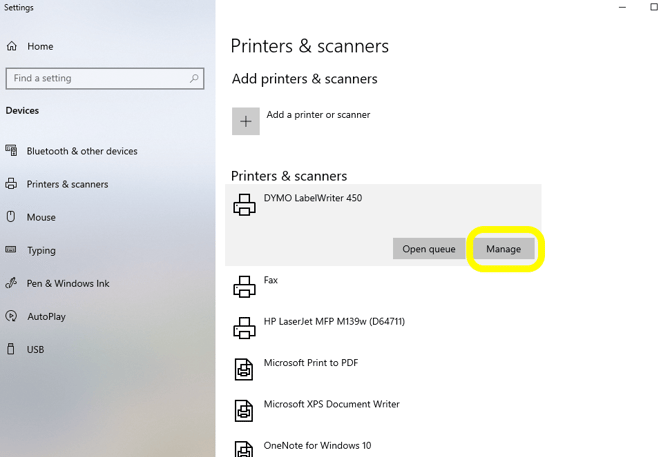This screenshot has width=670, height=457.
Task: Open the Home settings page
Action: point(41,46)
